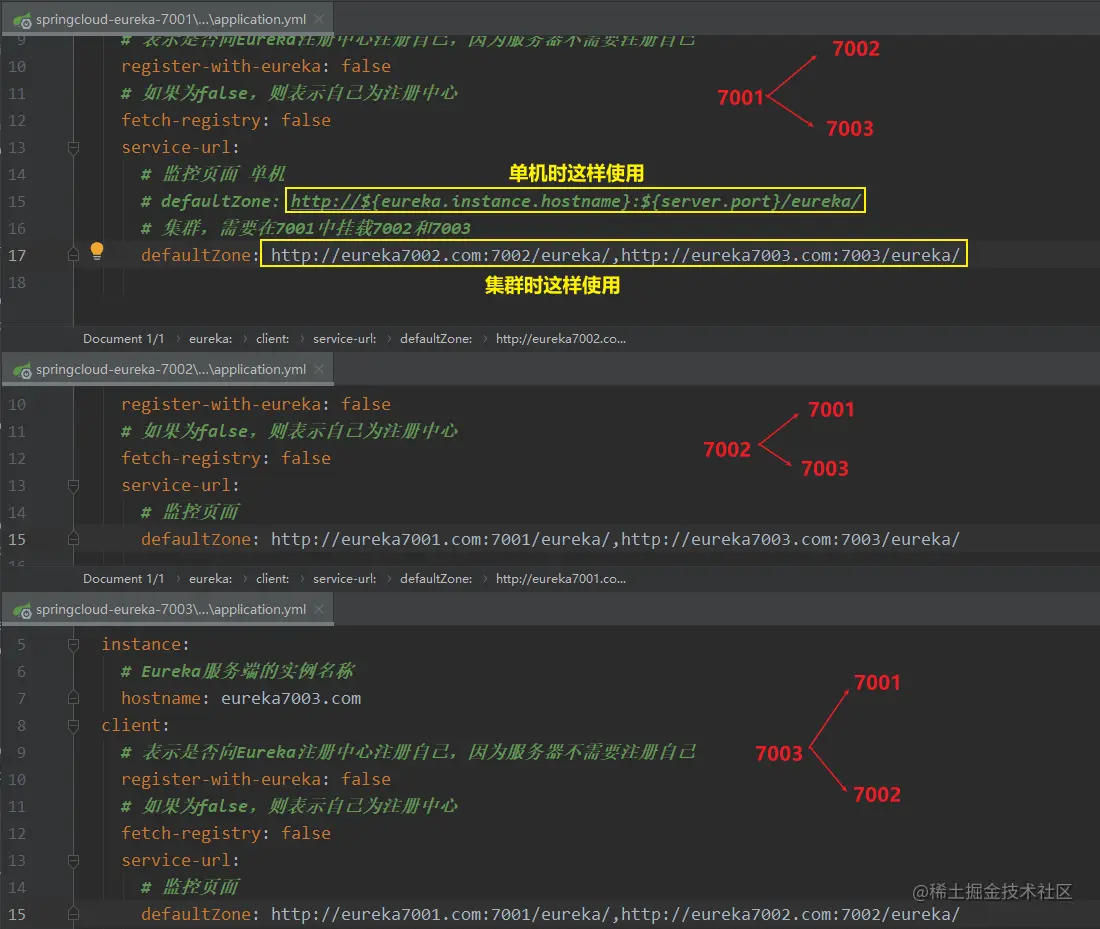Close the springcloud-eureka-7002 application.yml tab
The image size is (1100, 929).
click(319, 369)
